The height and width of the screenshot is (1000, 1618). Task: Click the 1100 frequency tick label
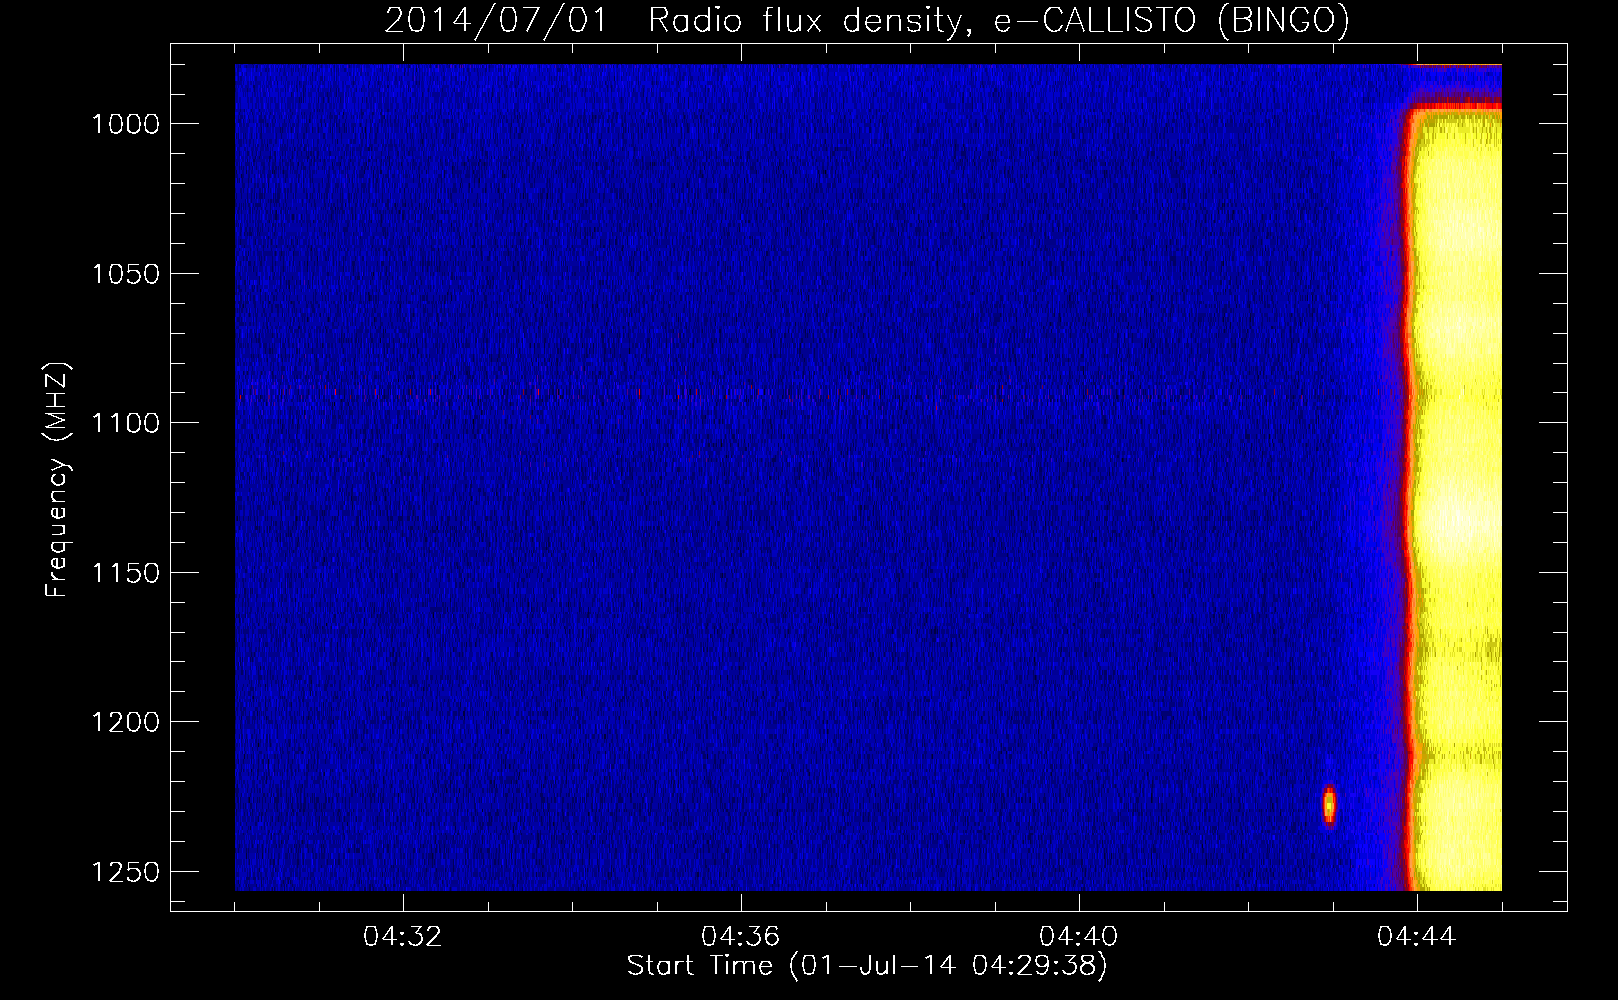coord(126,423)
